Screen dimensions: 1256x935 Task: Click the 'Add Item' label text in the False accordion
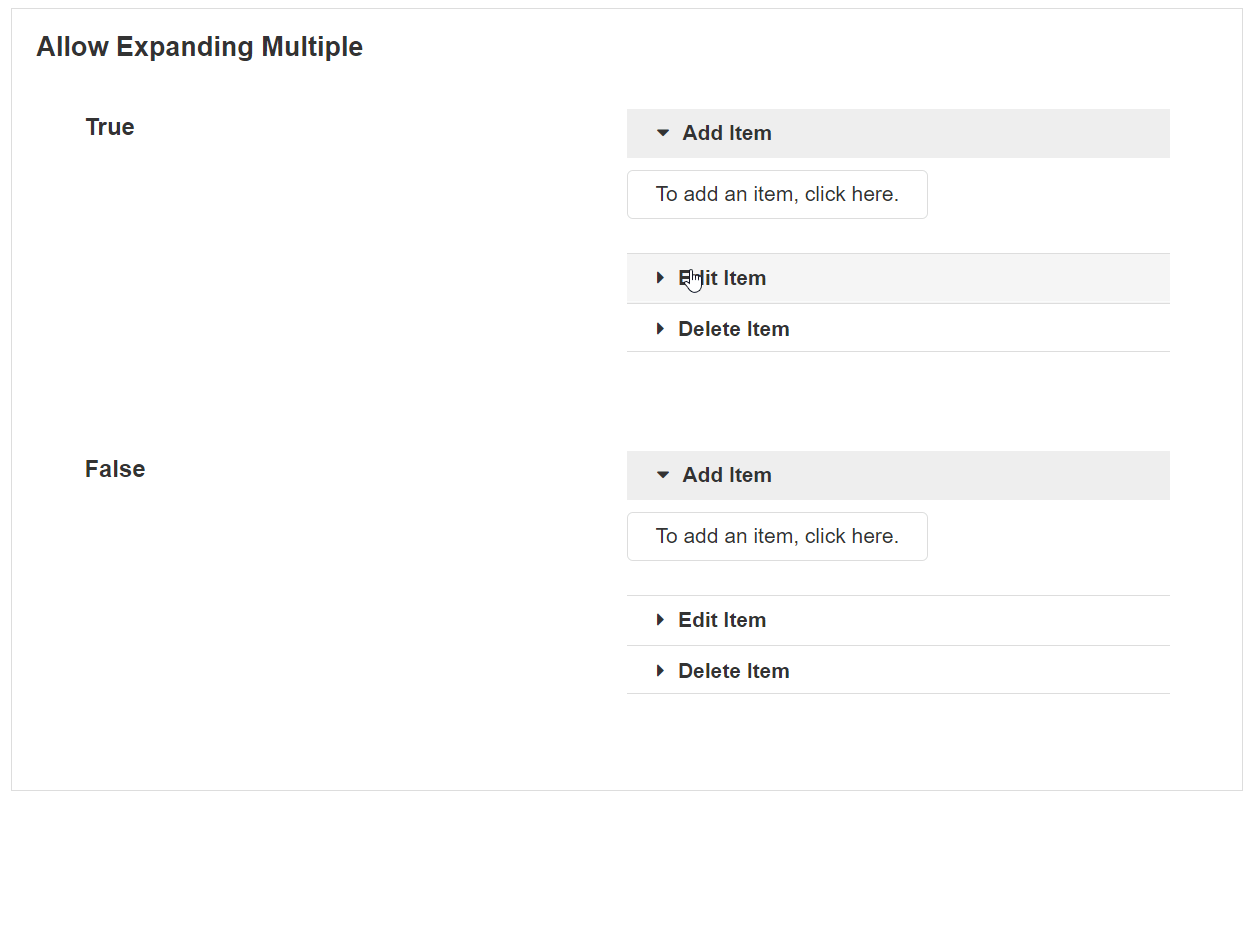727,475
